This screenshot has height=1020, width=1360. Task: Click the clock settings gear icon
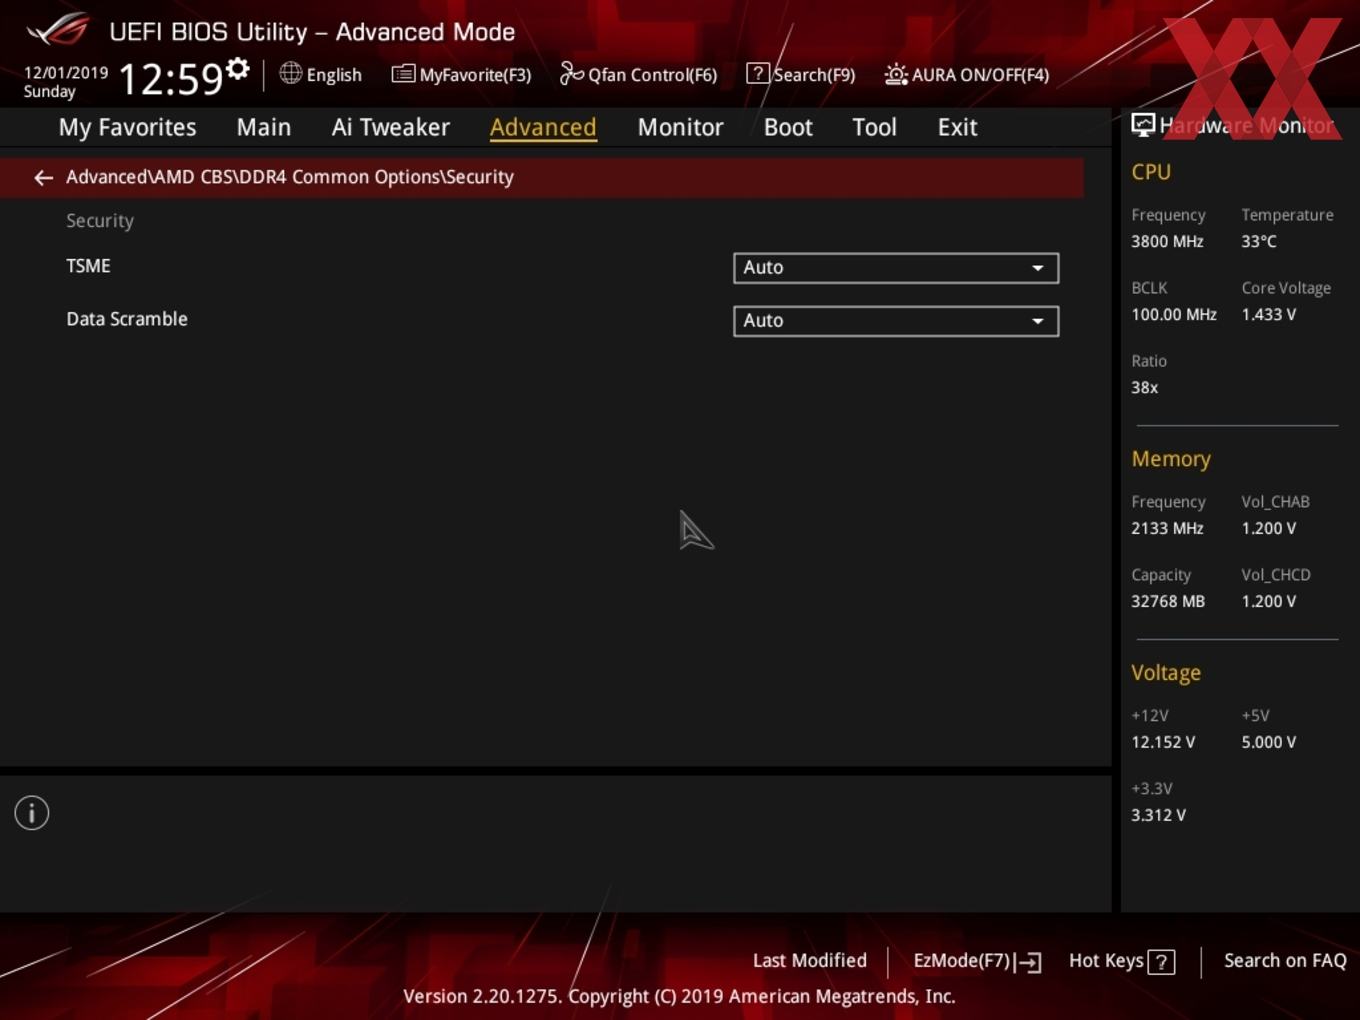pos(238,69)
